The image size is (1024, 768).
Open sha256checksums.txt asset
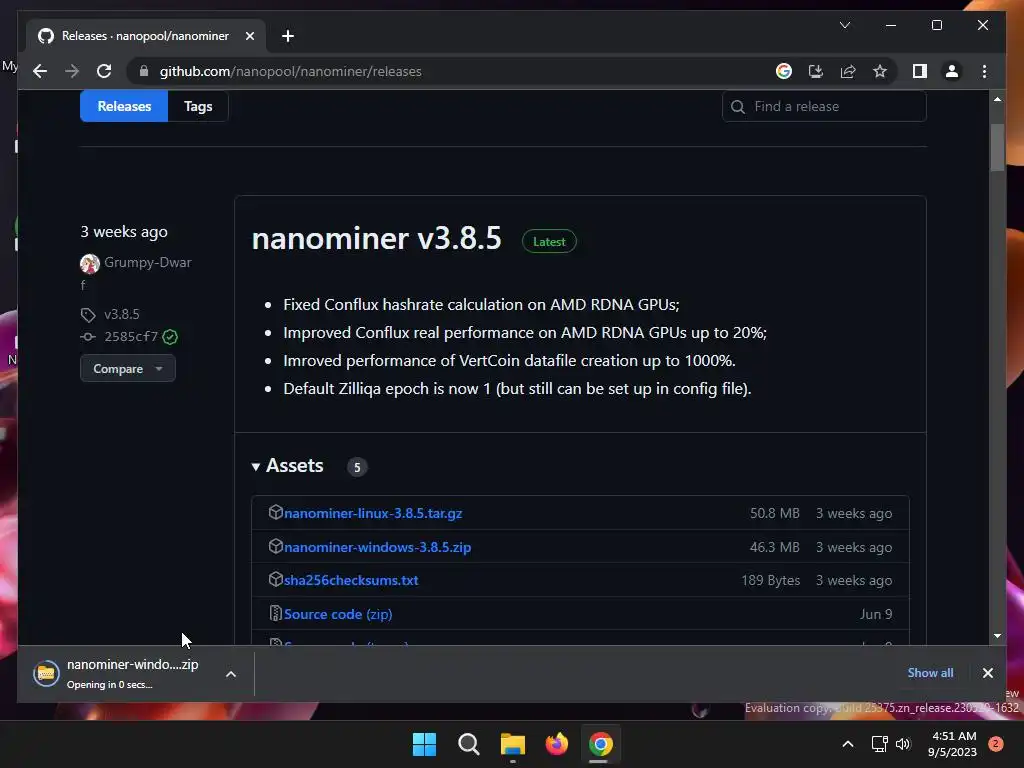tap(351, 580)
